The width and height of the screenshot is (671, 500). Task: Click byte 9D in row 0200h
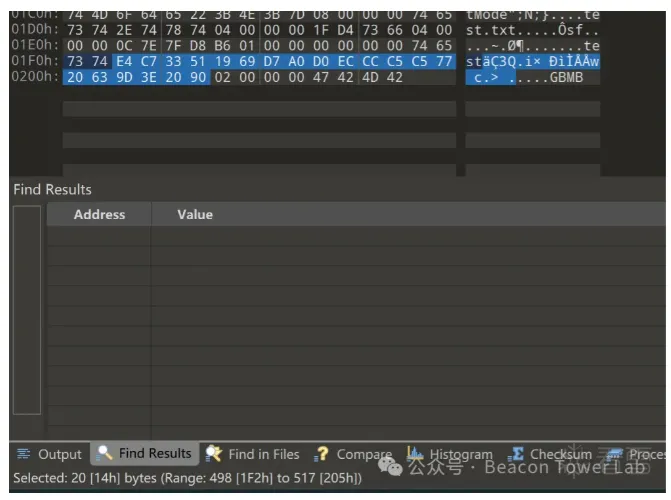pyautogui.click(x=124, y=77)
